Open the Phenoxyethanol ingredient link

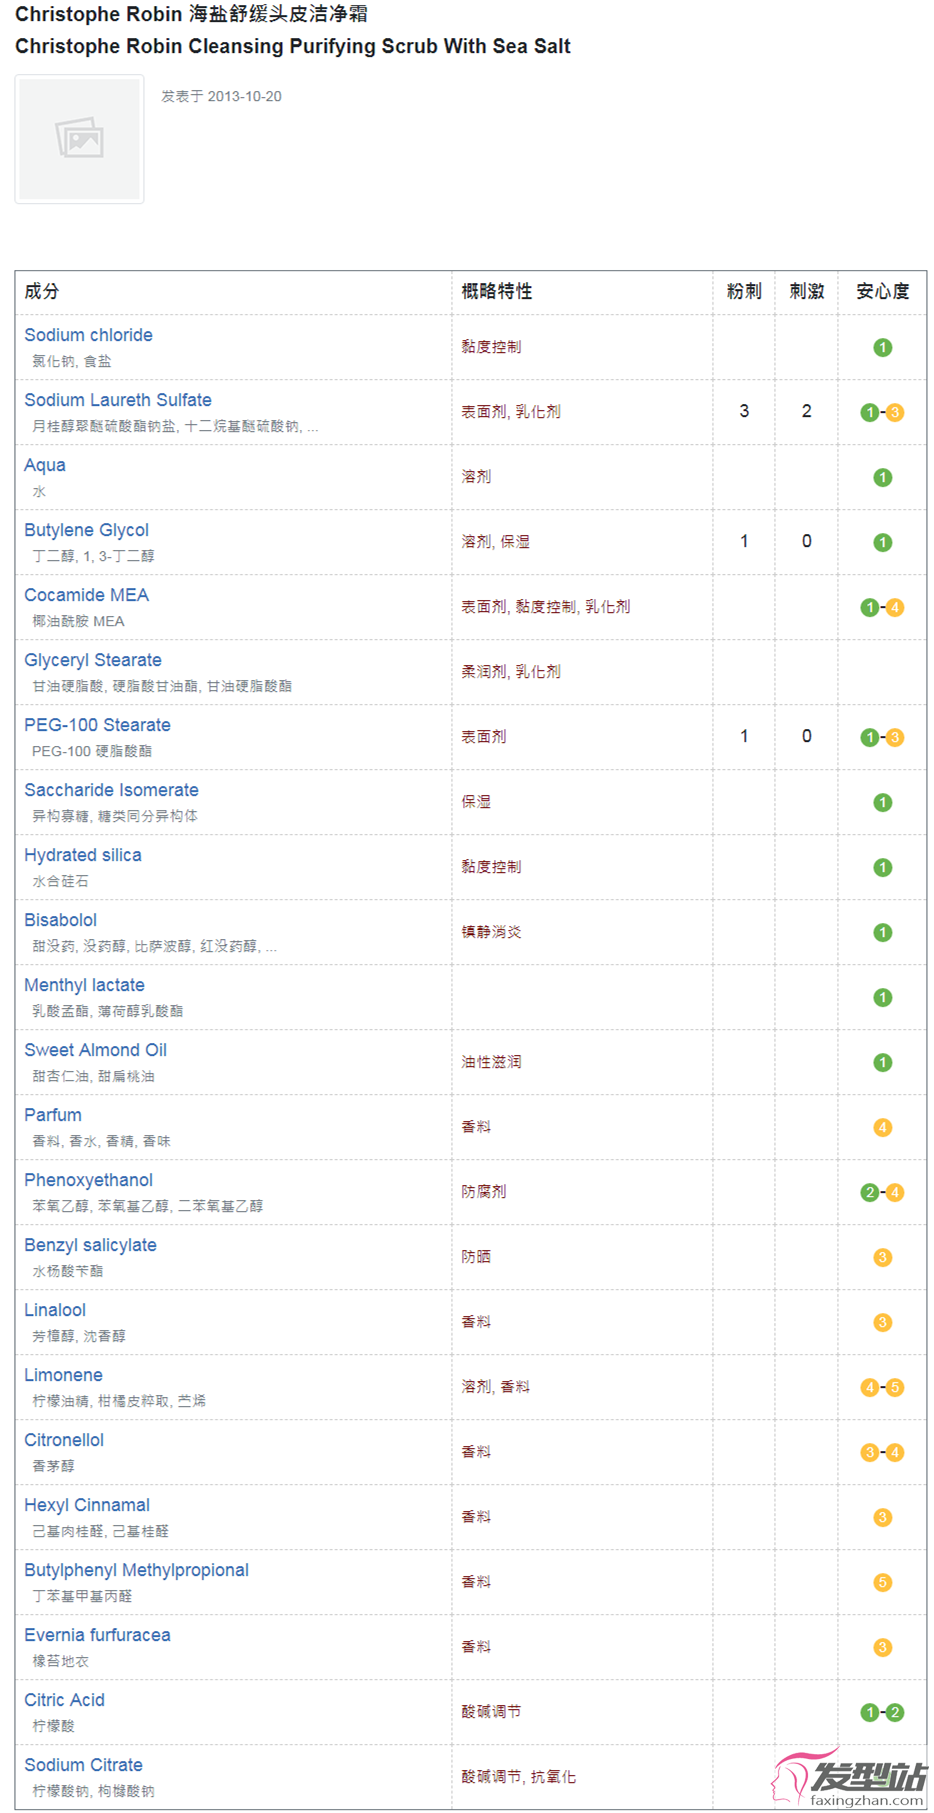(x=88, y=1180)
